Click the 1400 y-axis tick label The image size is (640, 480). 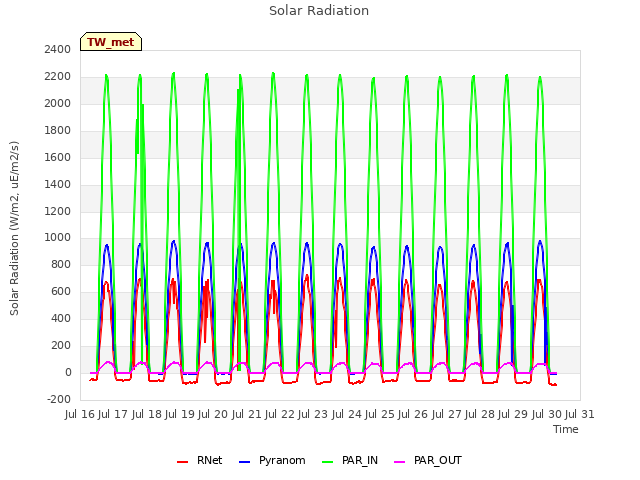(x=58, y=184)
